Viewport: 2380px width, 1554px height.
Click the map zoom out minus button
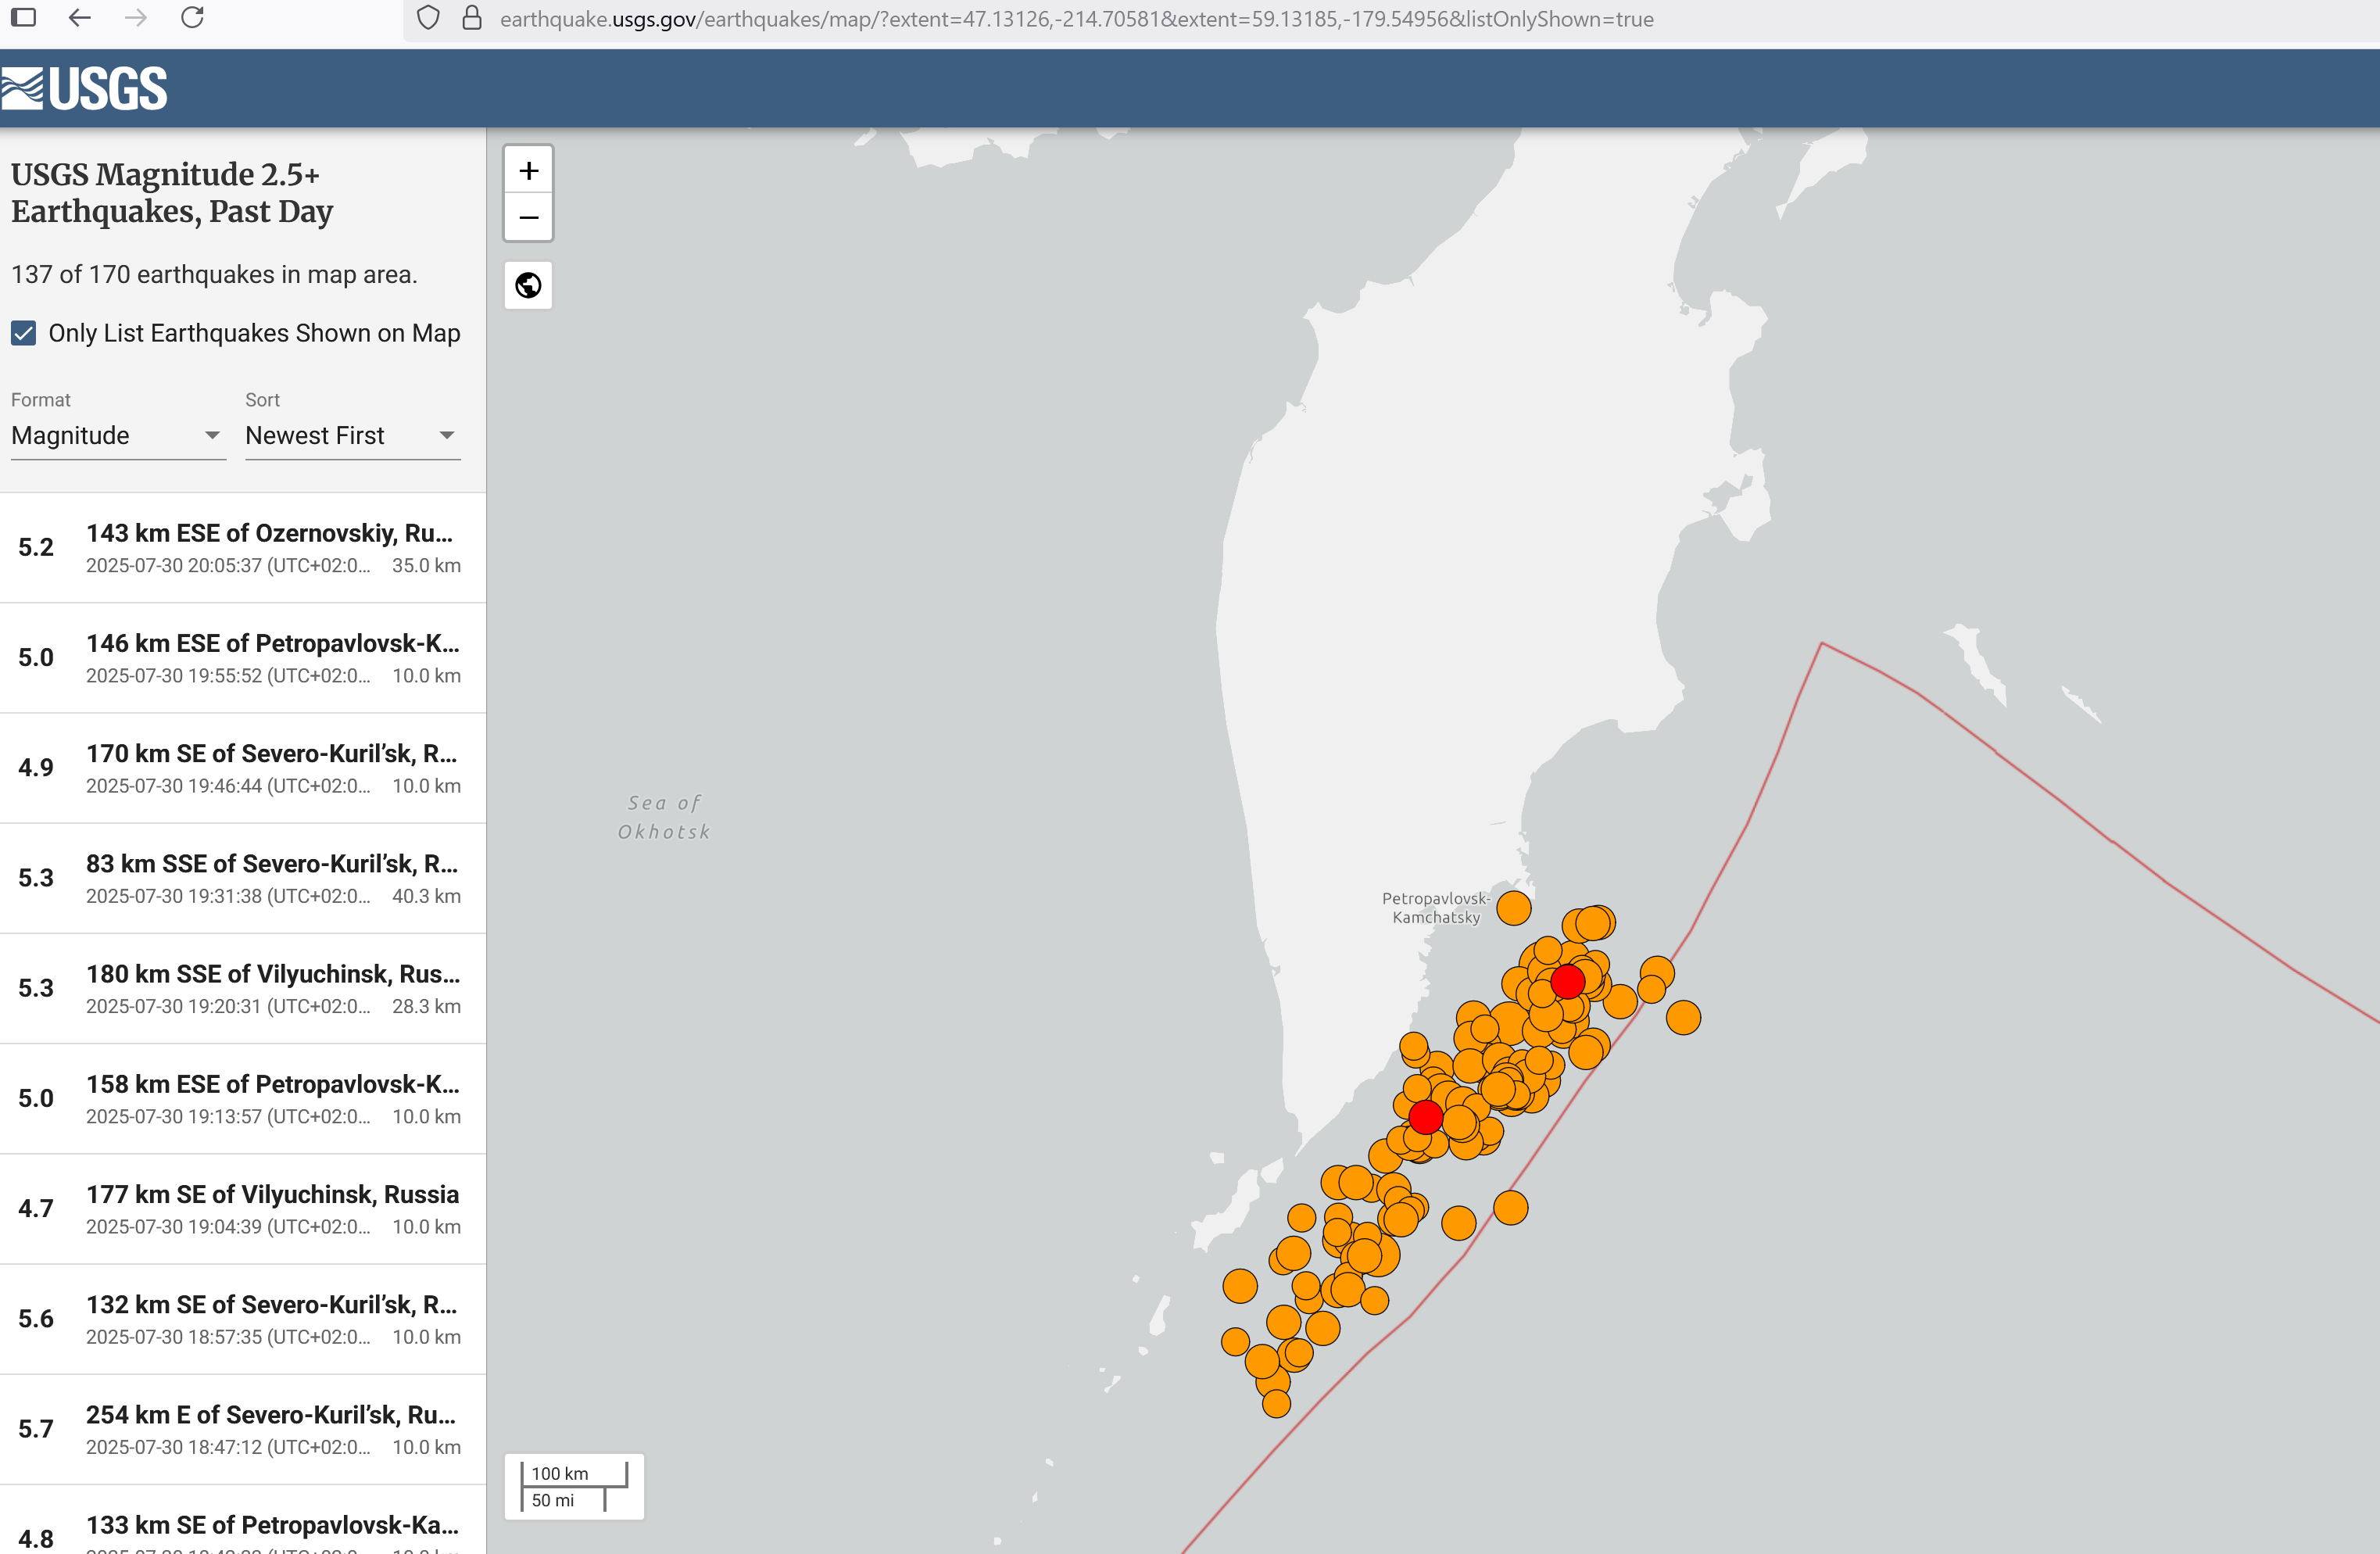528,217
